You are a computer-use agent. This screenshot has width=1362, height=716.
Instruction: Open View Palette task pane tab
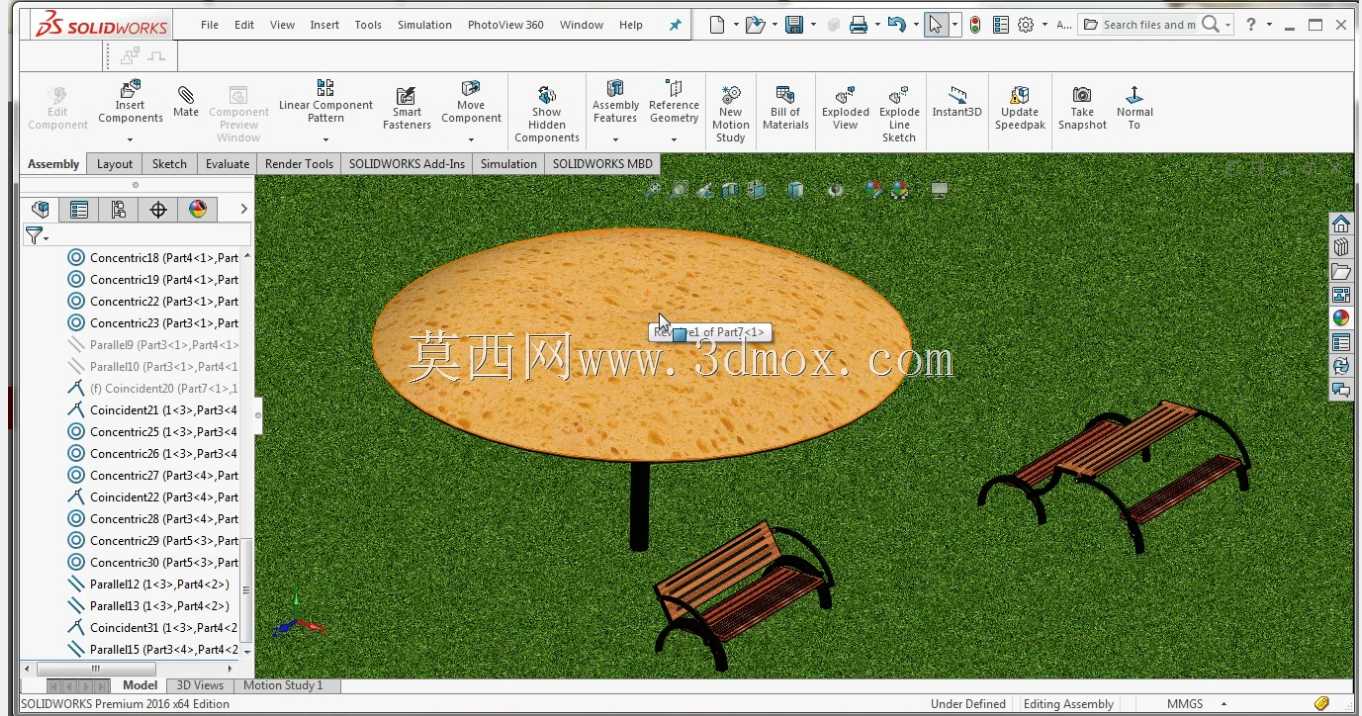tap(1341, 294)
